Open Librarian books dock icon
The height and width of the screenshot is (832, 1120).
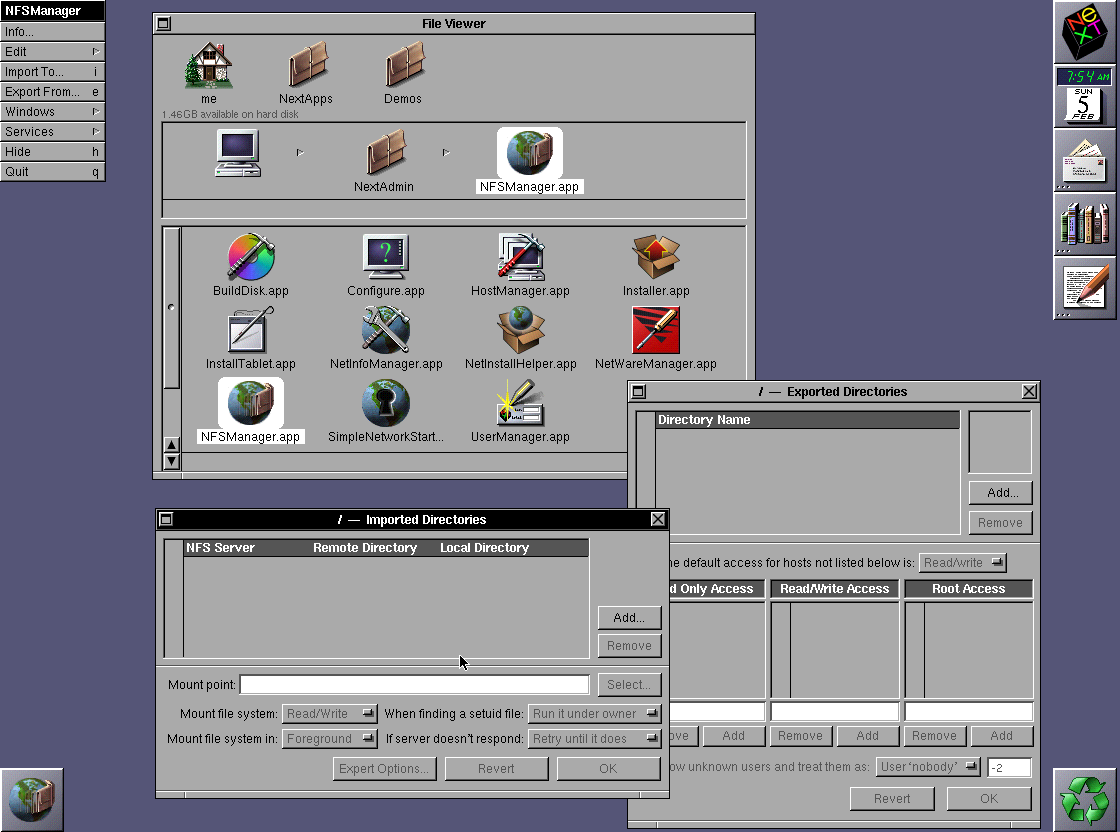(1084, 224)
